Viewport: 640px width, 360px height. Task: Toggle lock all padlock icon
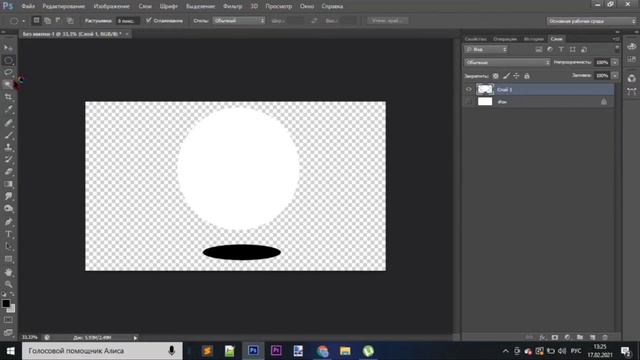point(527,76)
